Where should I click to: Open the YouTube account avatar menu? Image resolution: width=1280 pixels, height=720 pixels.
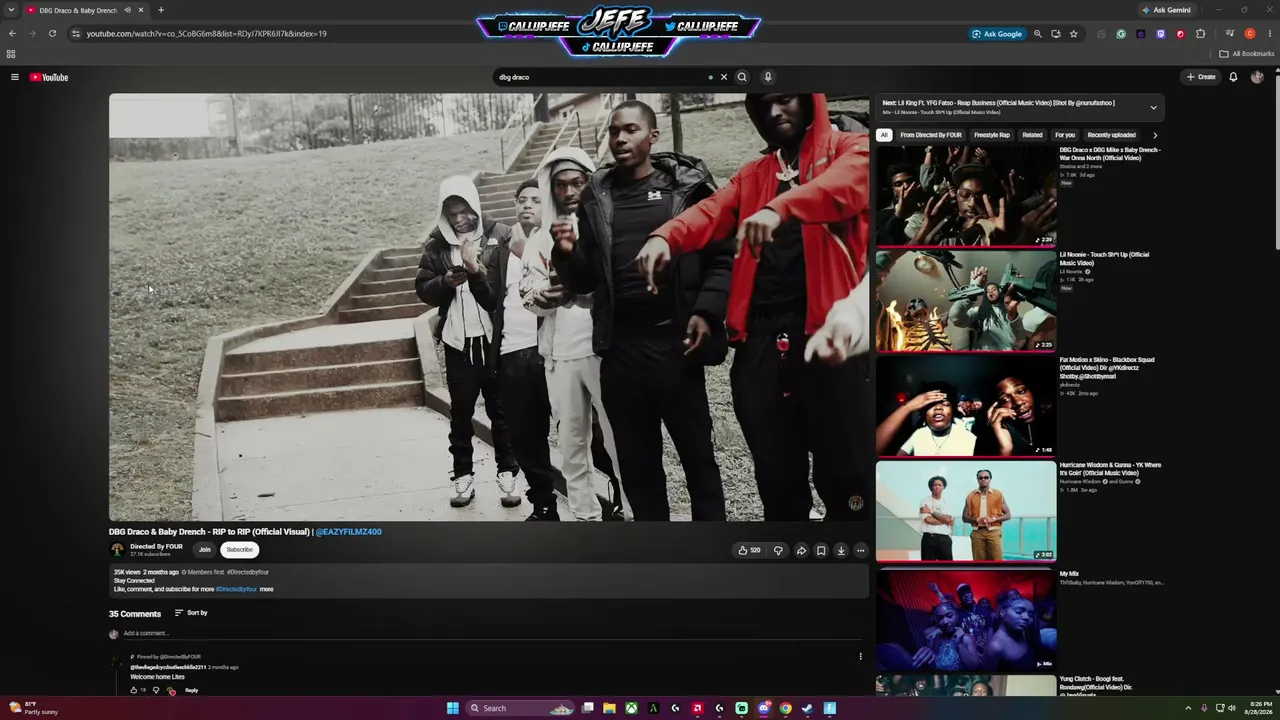point(1257,77)
